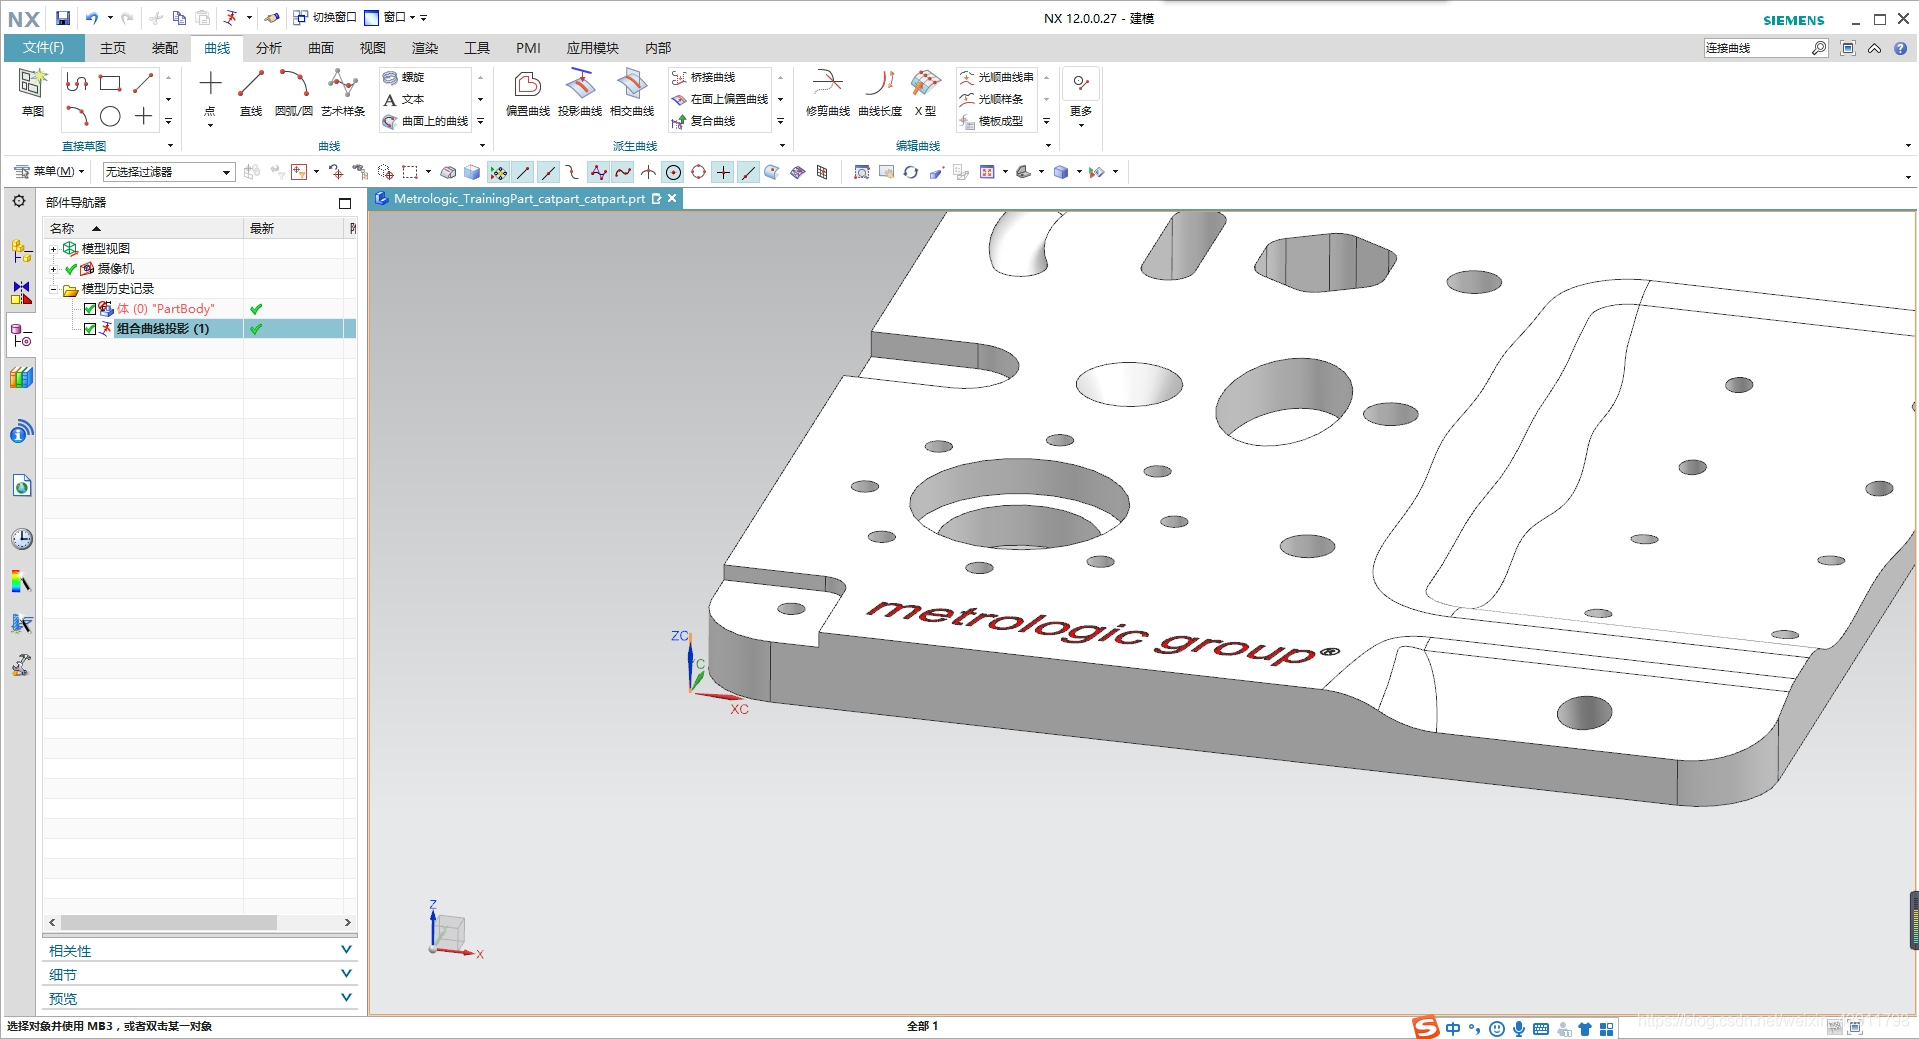The image size is (1919, 1039).
Task: Open the X 型 X-form tool
Action: [926, 92]
